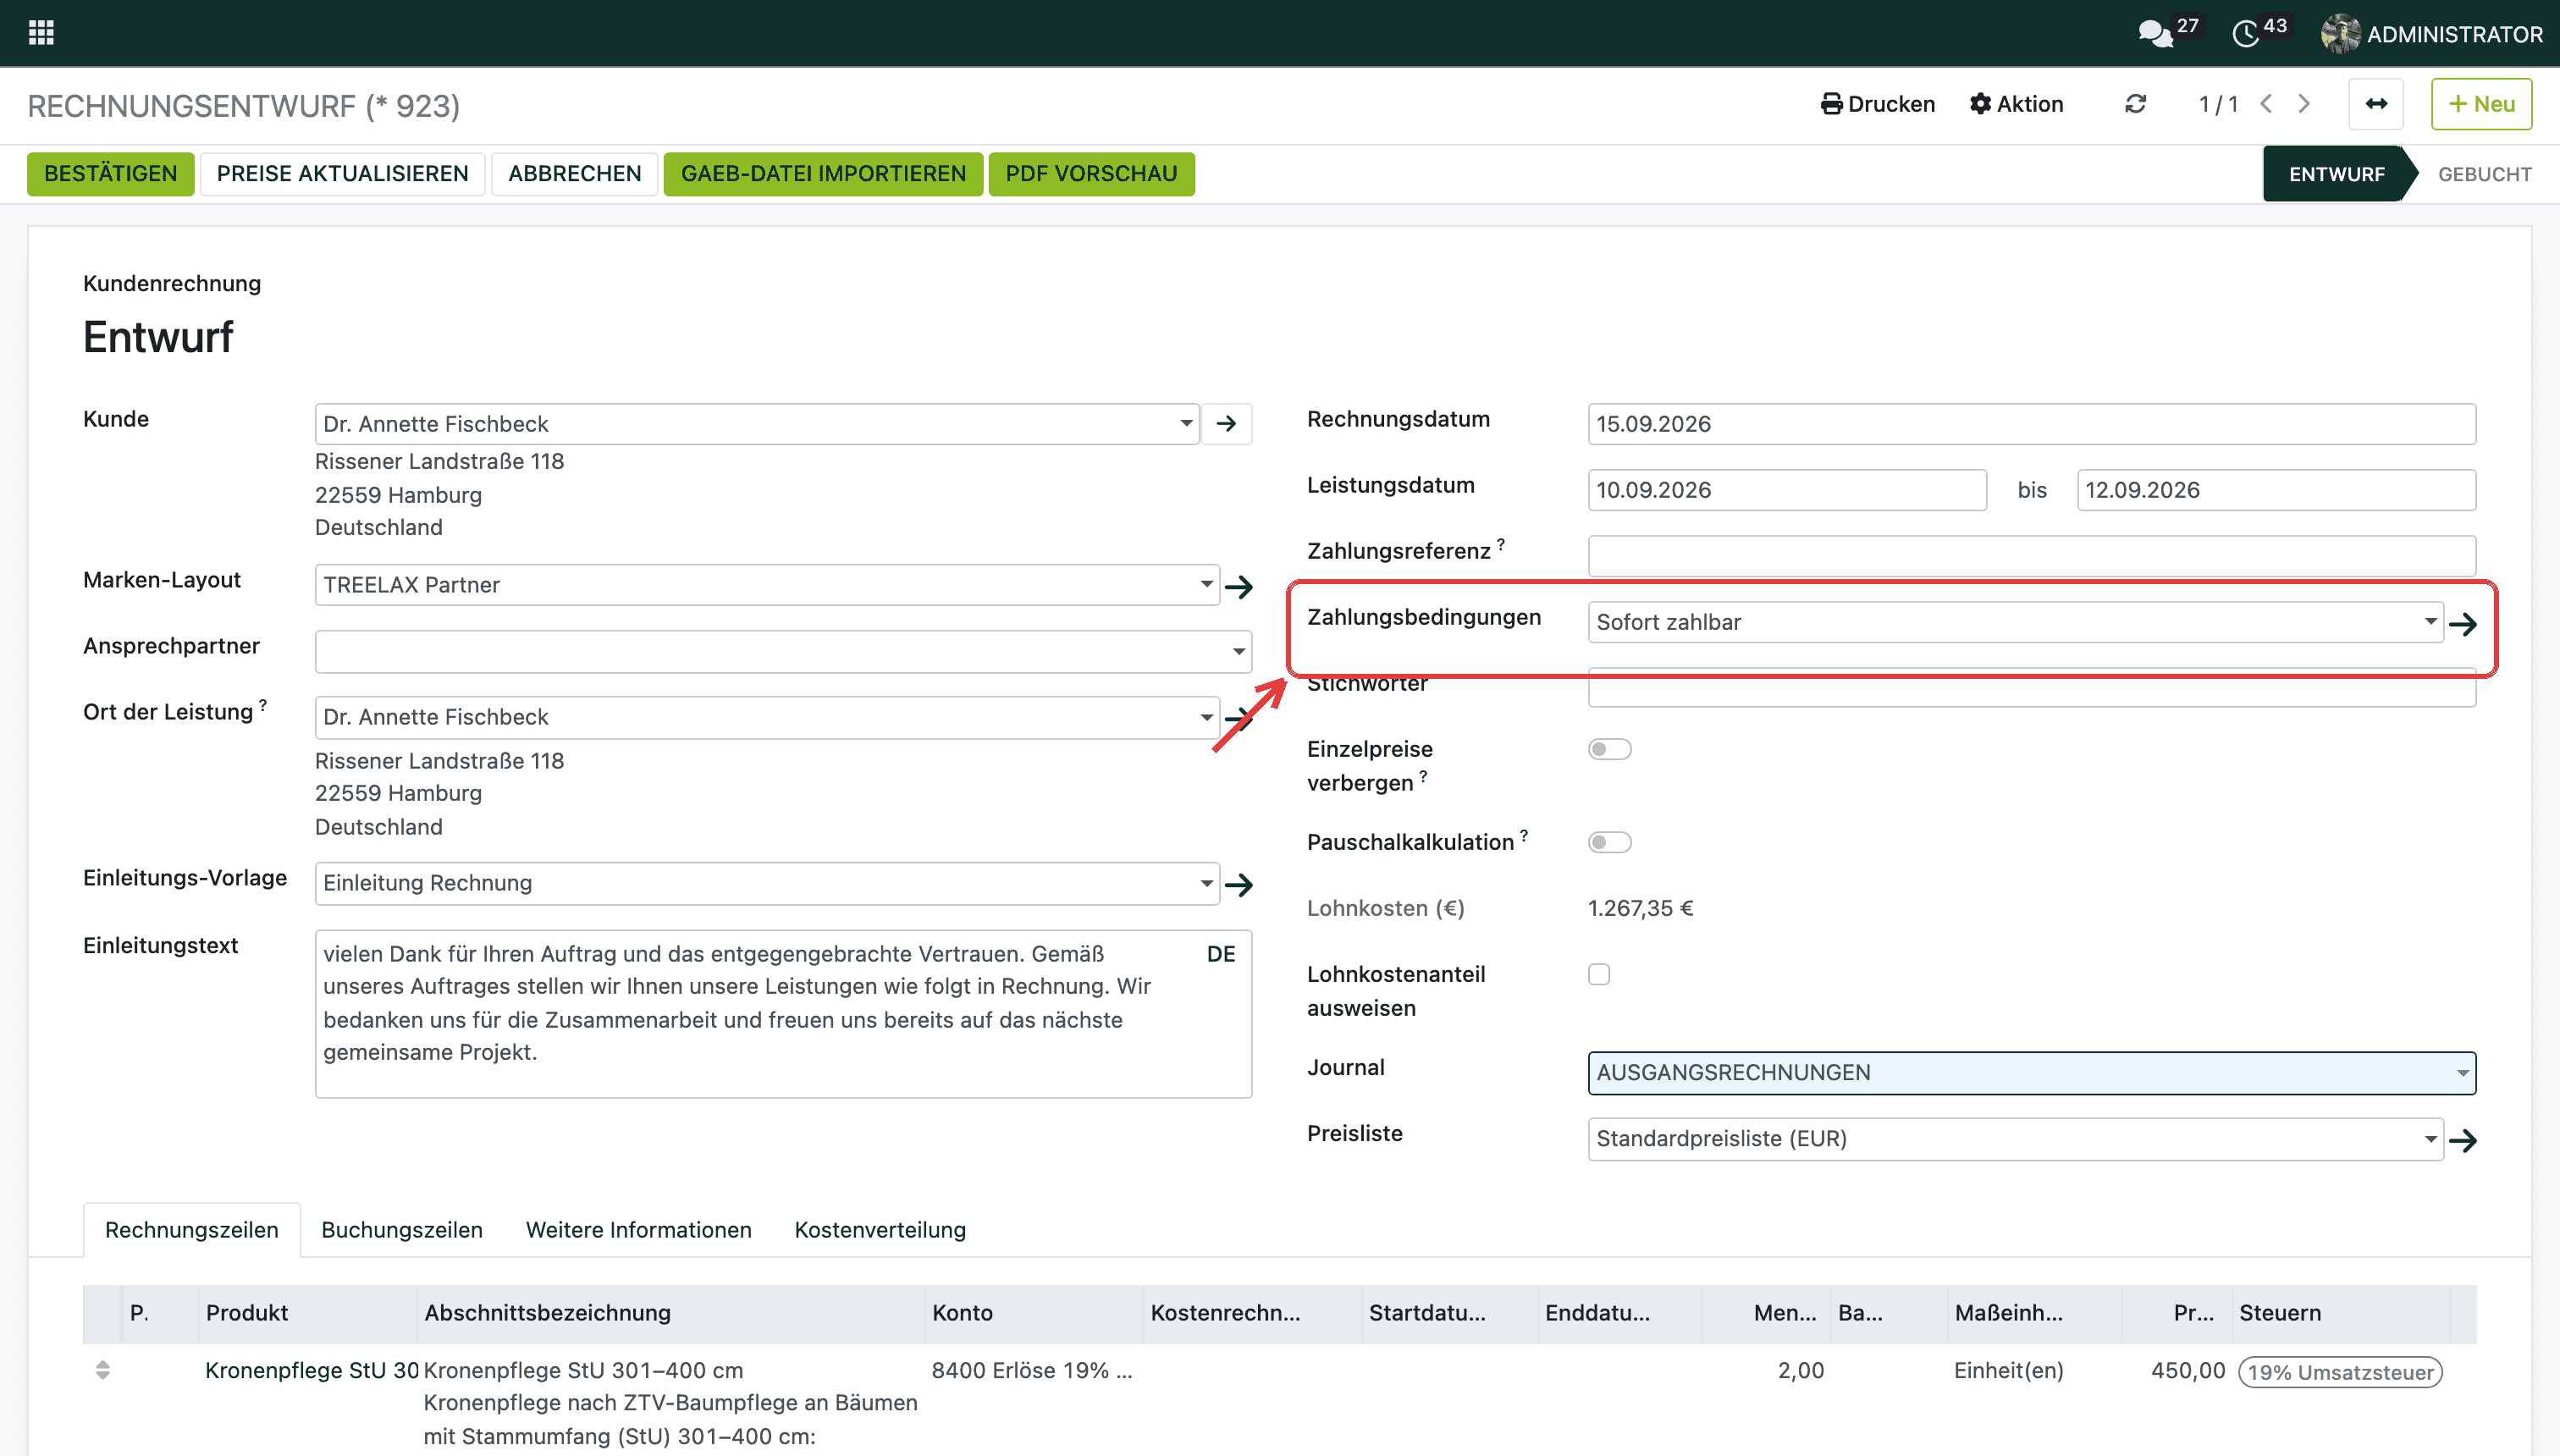Viewport: 2560px width, 1456px height.
Task: Switch to Buchungszeilen tab
Action: (402, 1230)
